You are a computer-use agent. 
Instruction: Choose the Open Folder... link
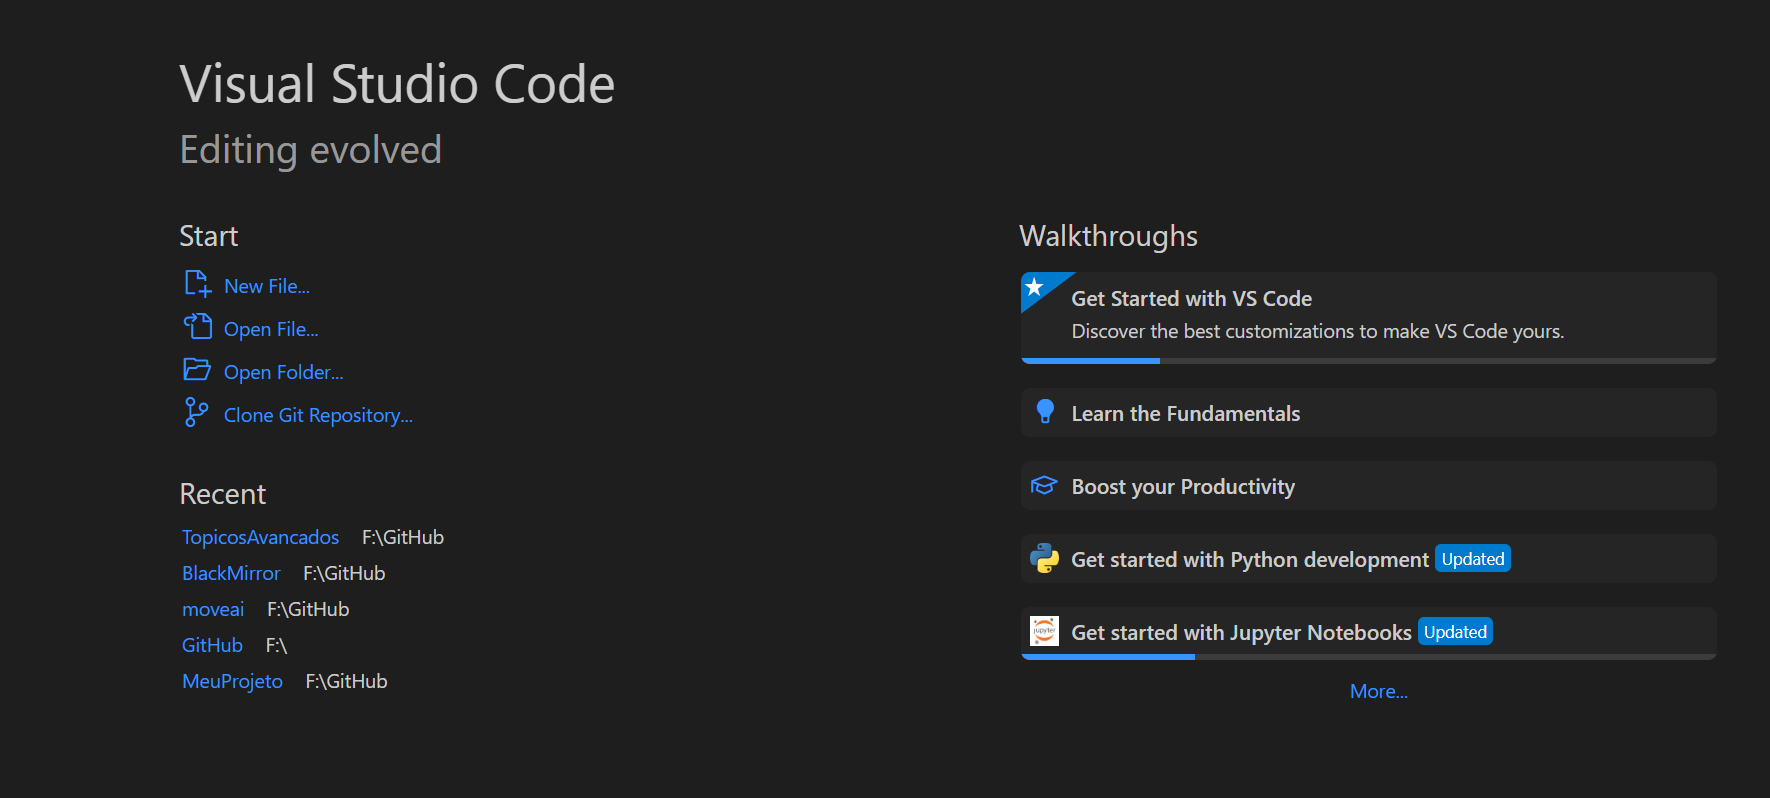pyautogui.click(x=284, y=372)
